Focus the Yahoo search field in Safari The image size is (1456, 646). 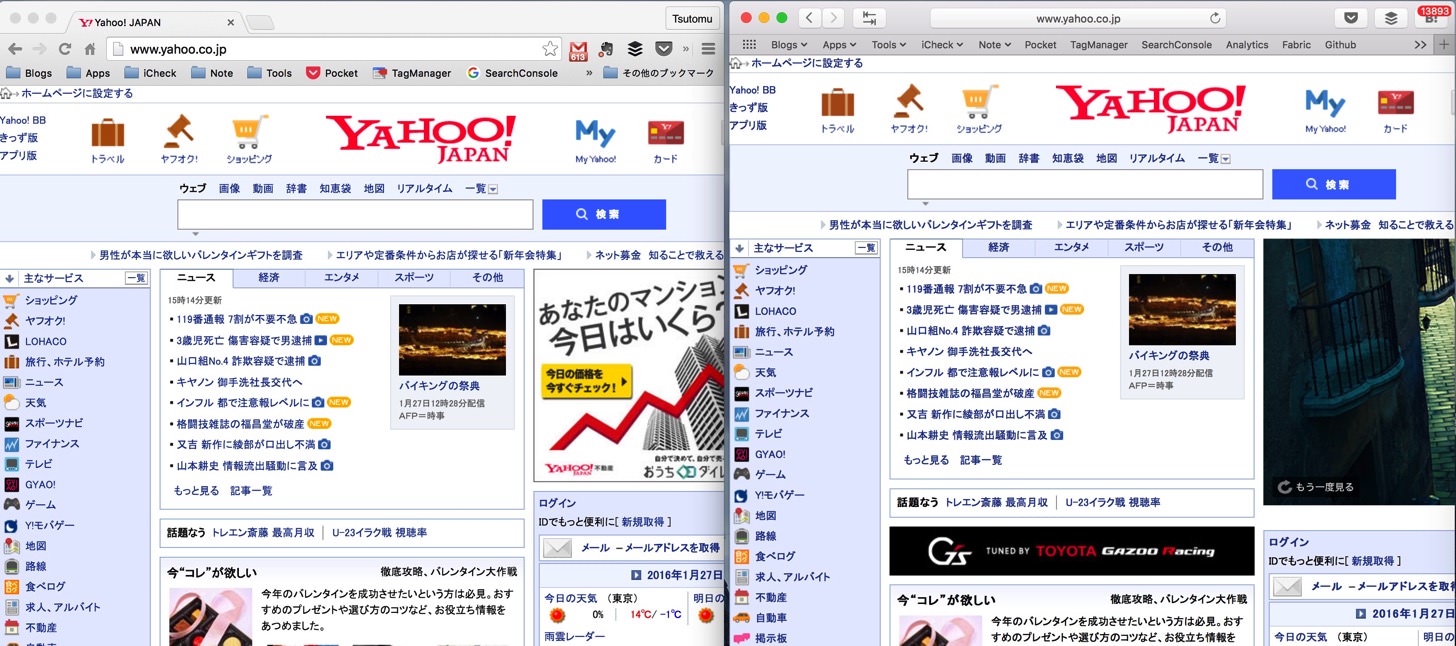1085,185
